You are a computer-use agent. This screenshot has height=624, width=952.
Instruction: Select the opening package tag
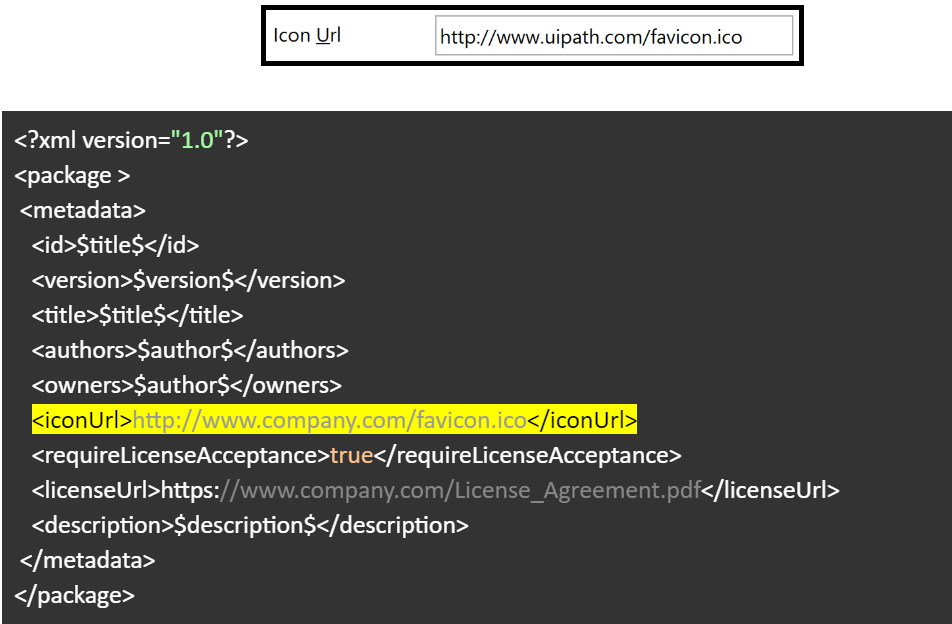(x=70, y=175)
